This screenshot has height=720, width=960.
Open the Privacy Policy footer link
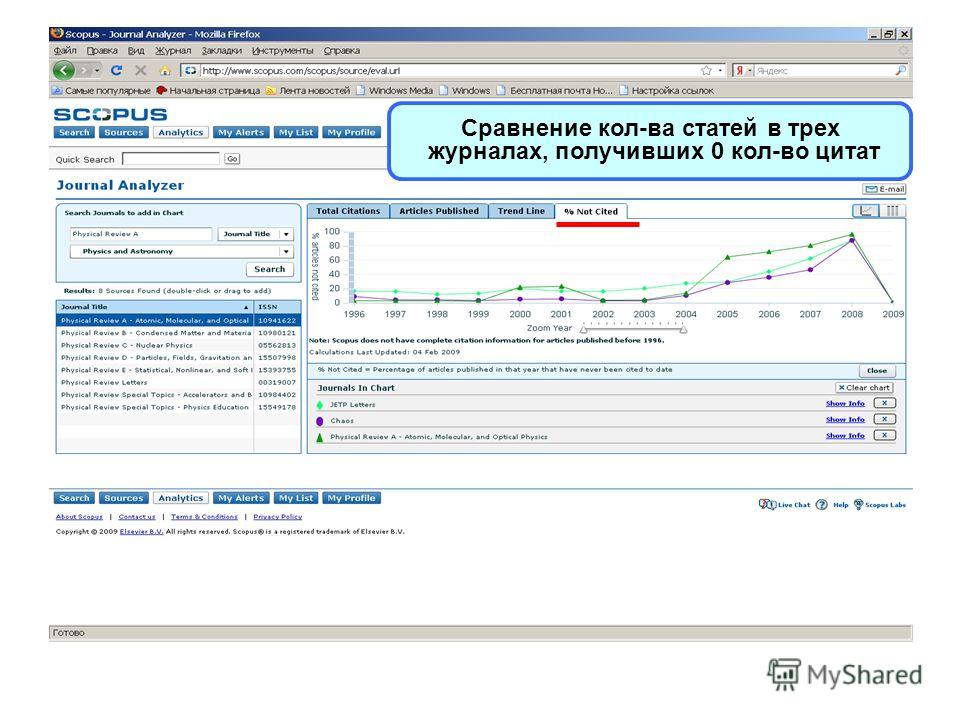point(277,517)
